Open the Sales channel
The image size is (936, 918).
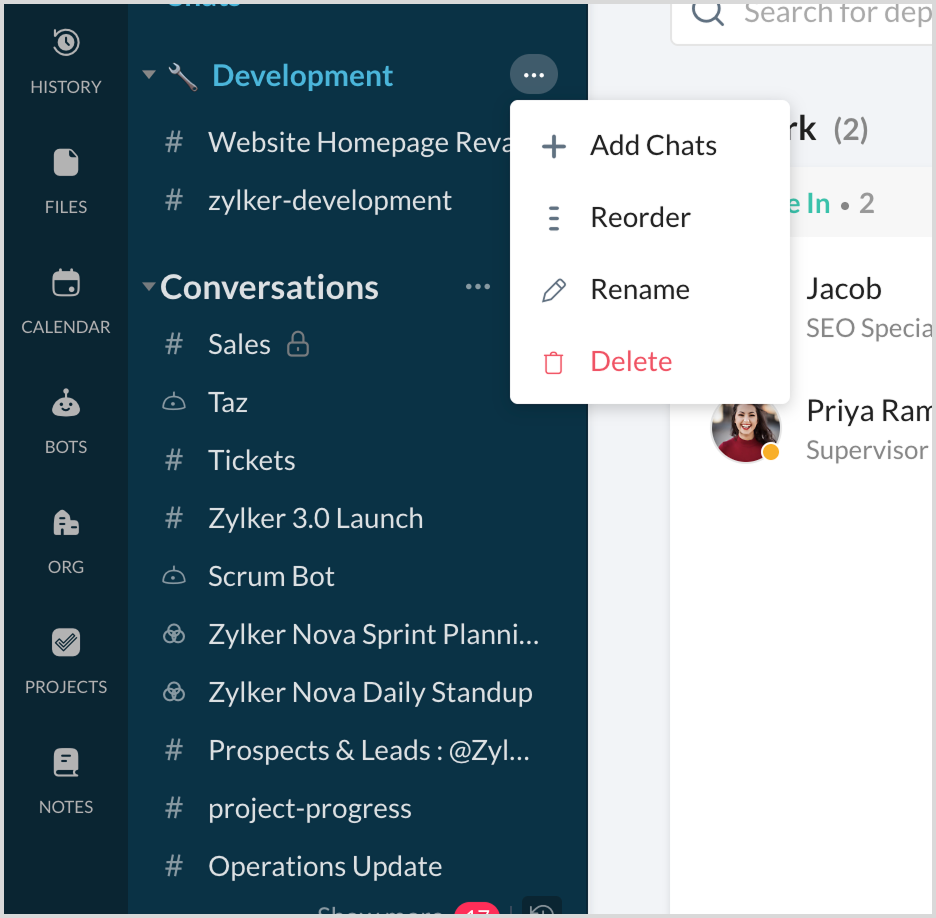pos(239,345)
